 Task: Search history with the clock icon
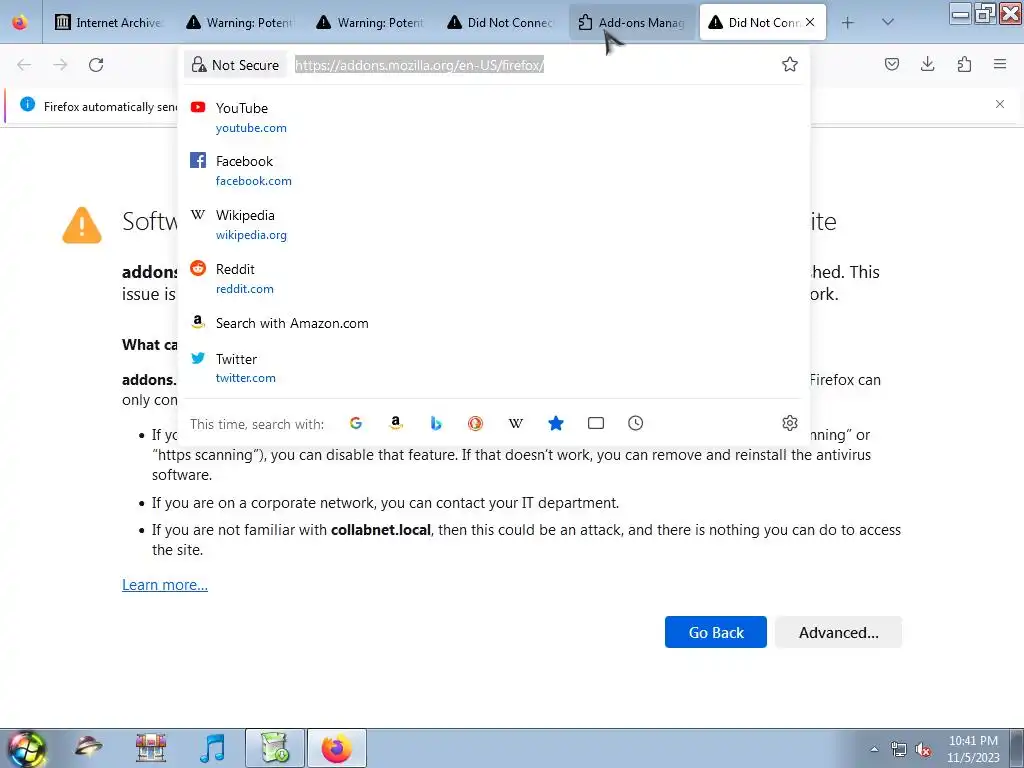click(635, 424)
